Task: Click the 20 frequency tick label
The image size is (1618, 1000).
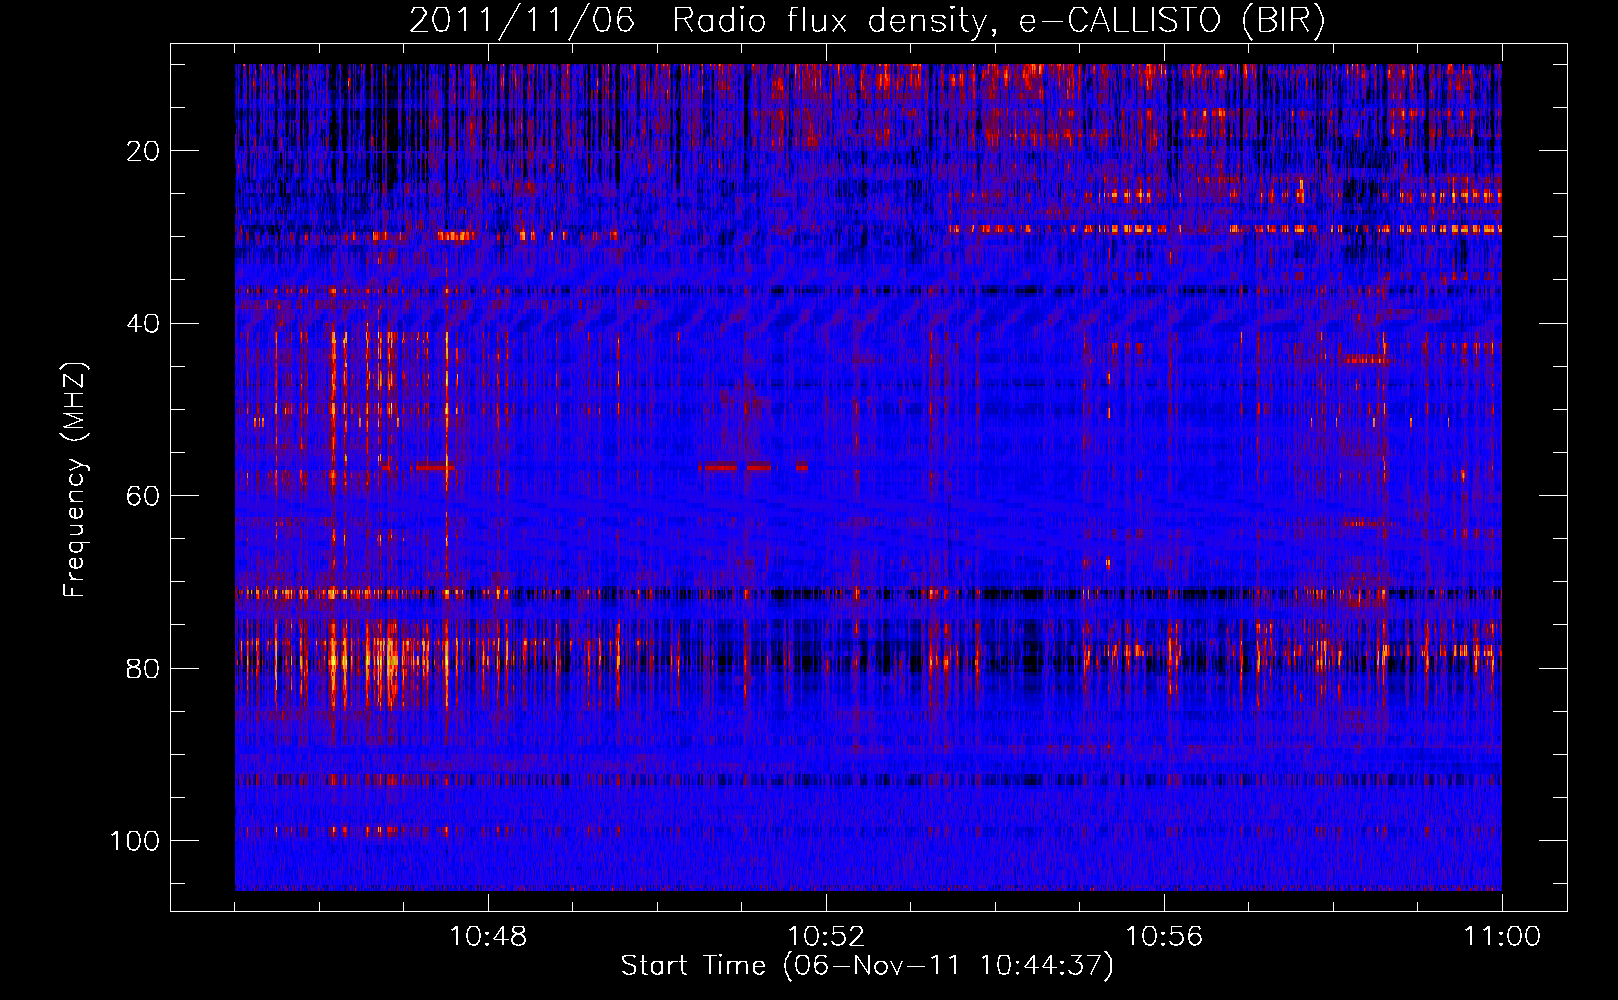Action: [144, 151]
